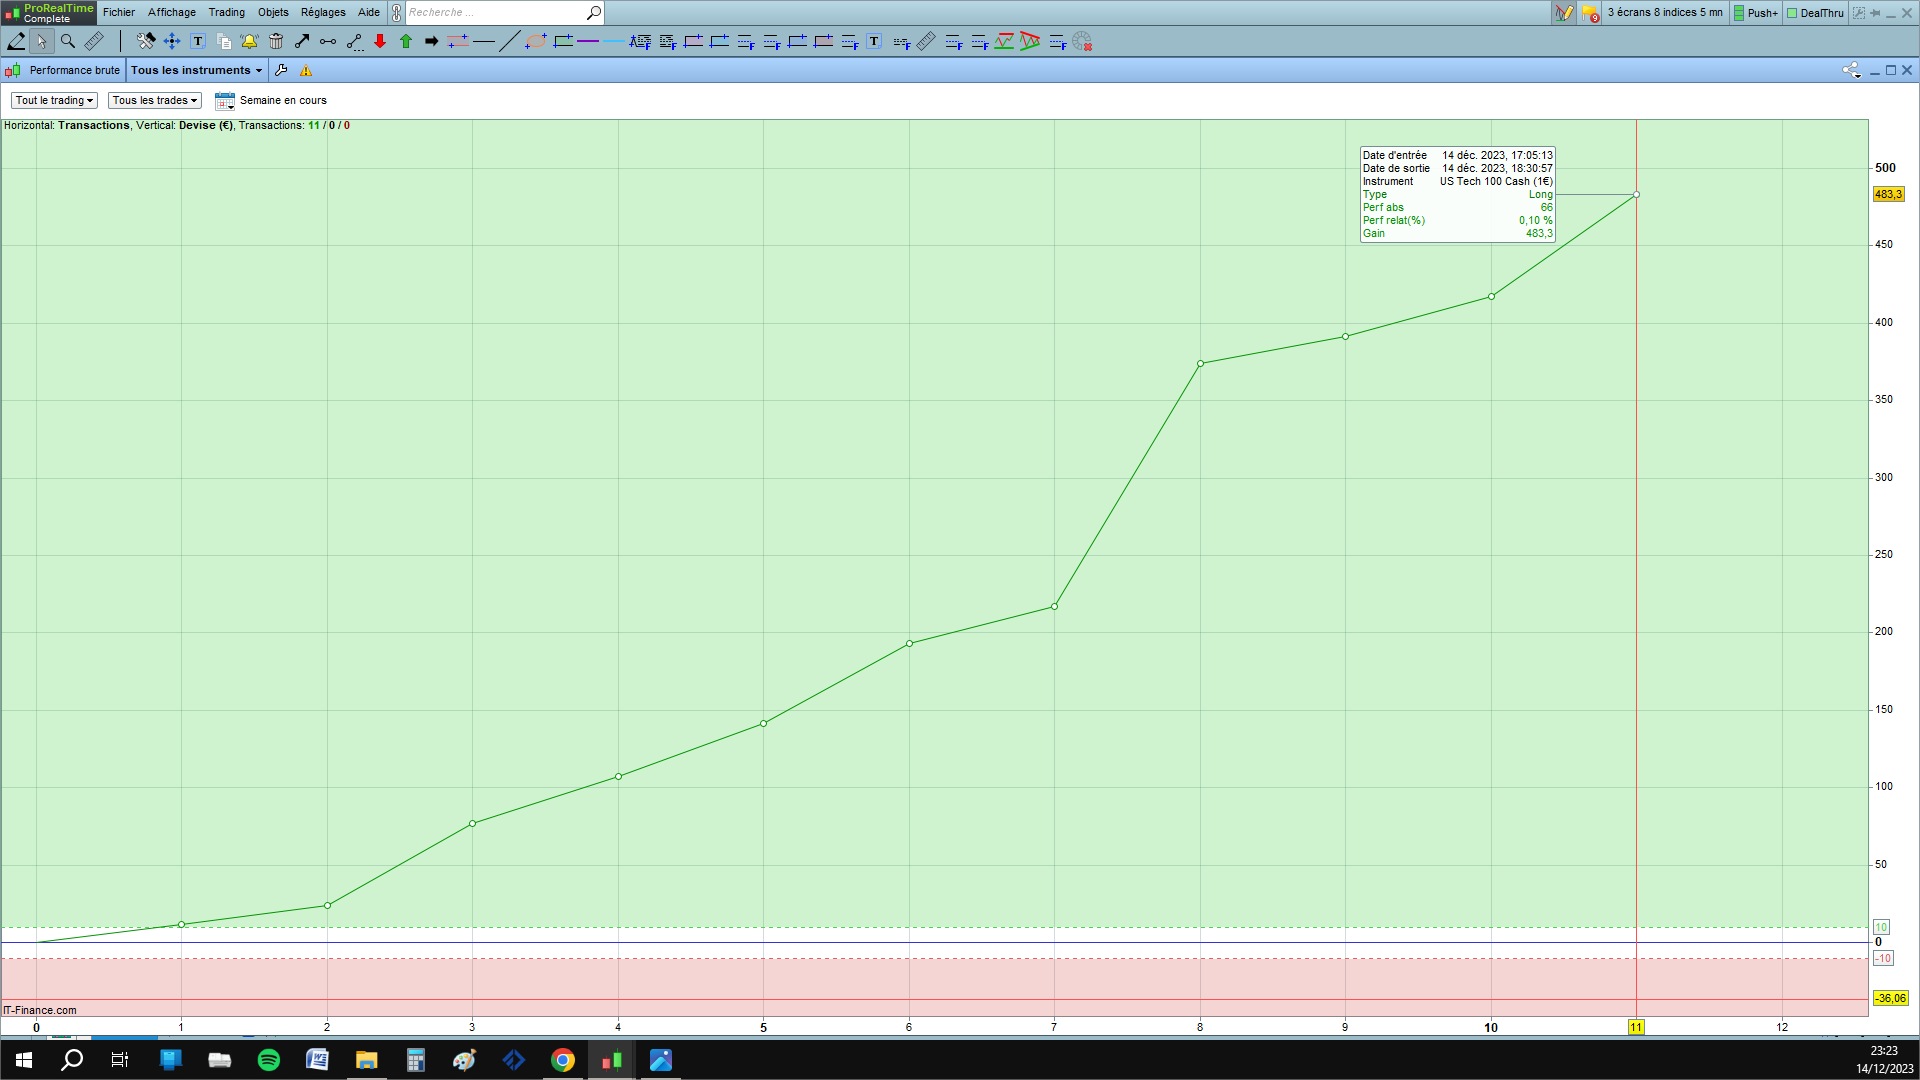The width and height of the screenshot is (1920, 1080).
Task: Open the Affichage menu
Action: (x=172, y=12)
